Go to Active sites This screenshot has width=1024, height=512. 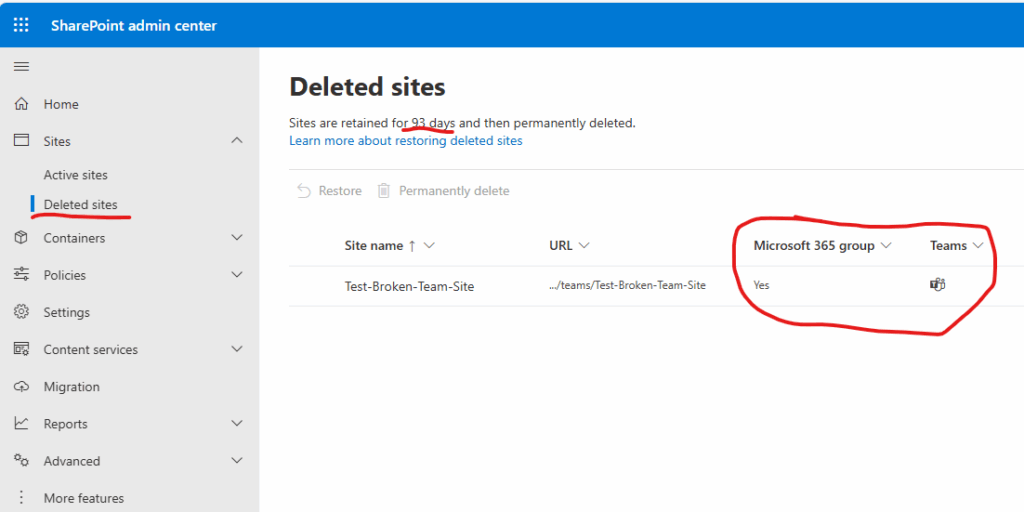(x=76, y=175)
